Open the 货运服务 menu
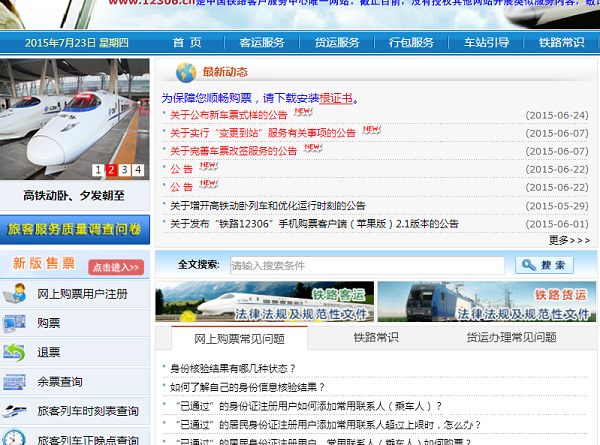600x445 pixels. tap(337, 42)
